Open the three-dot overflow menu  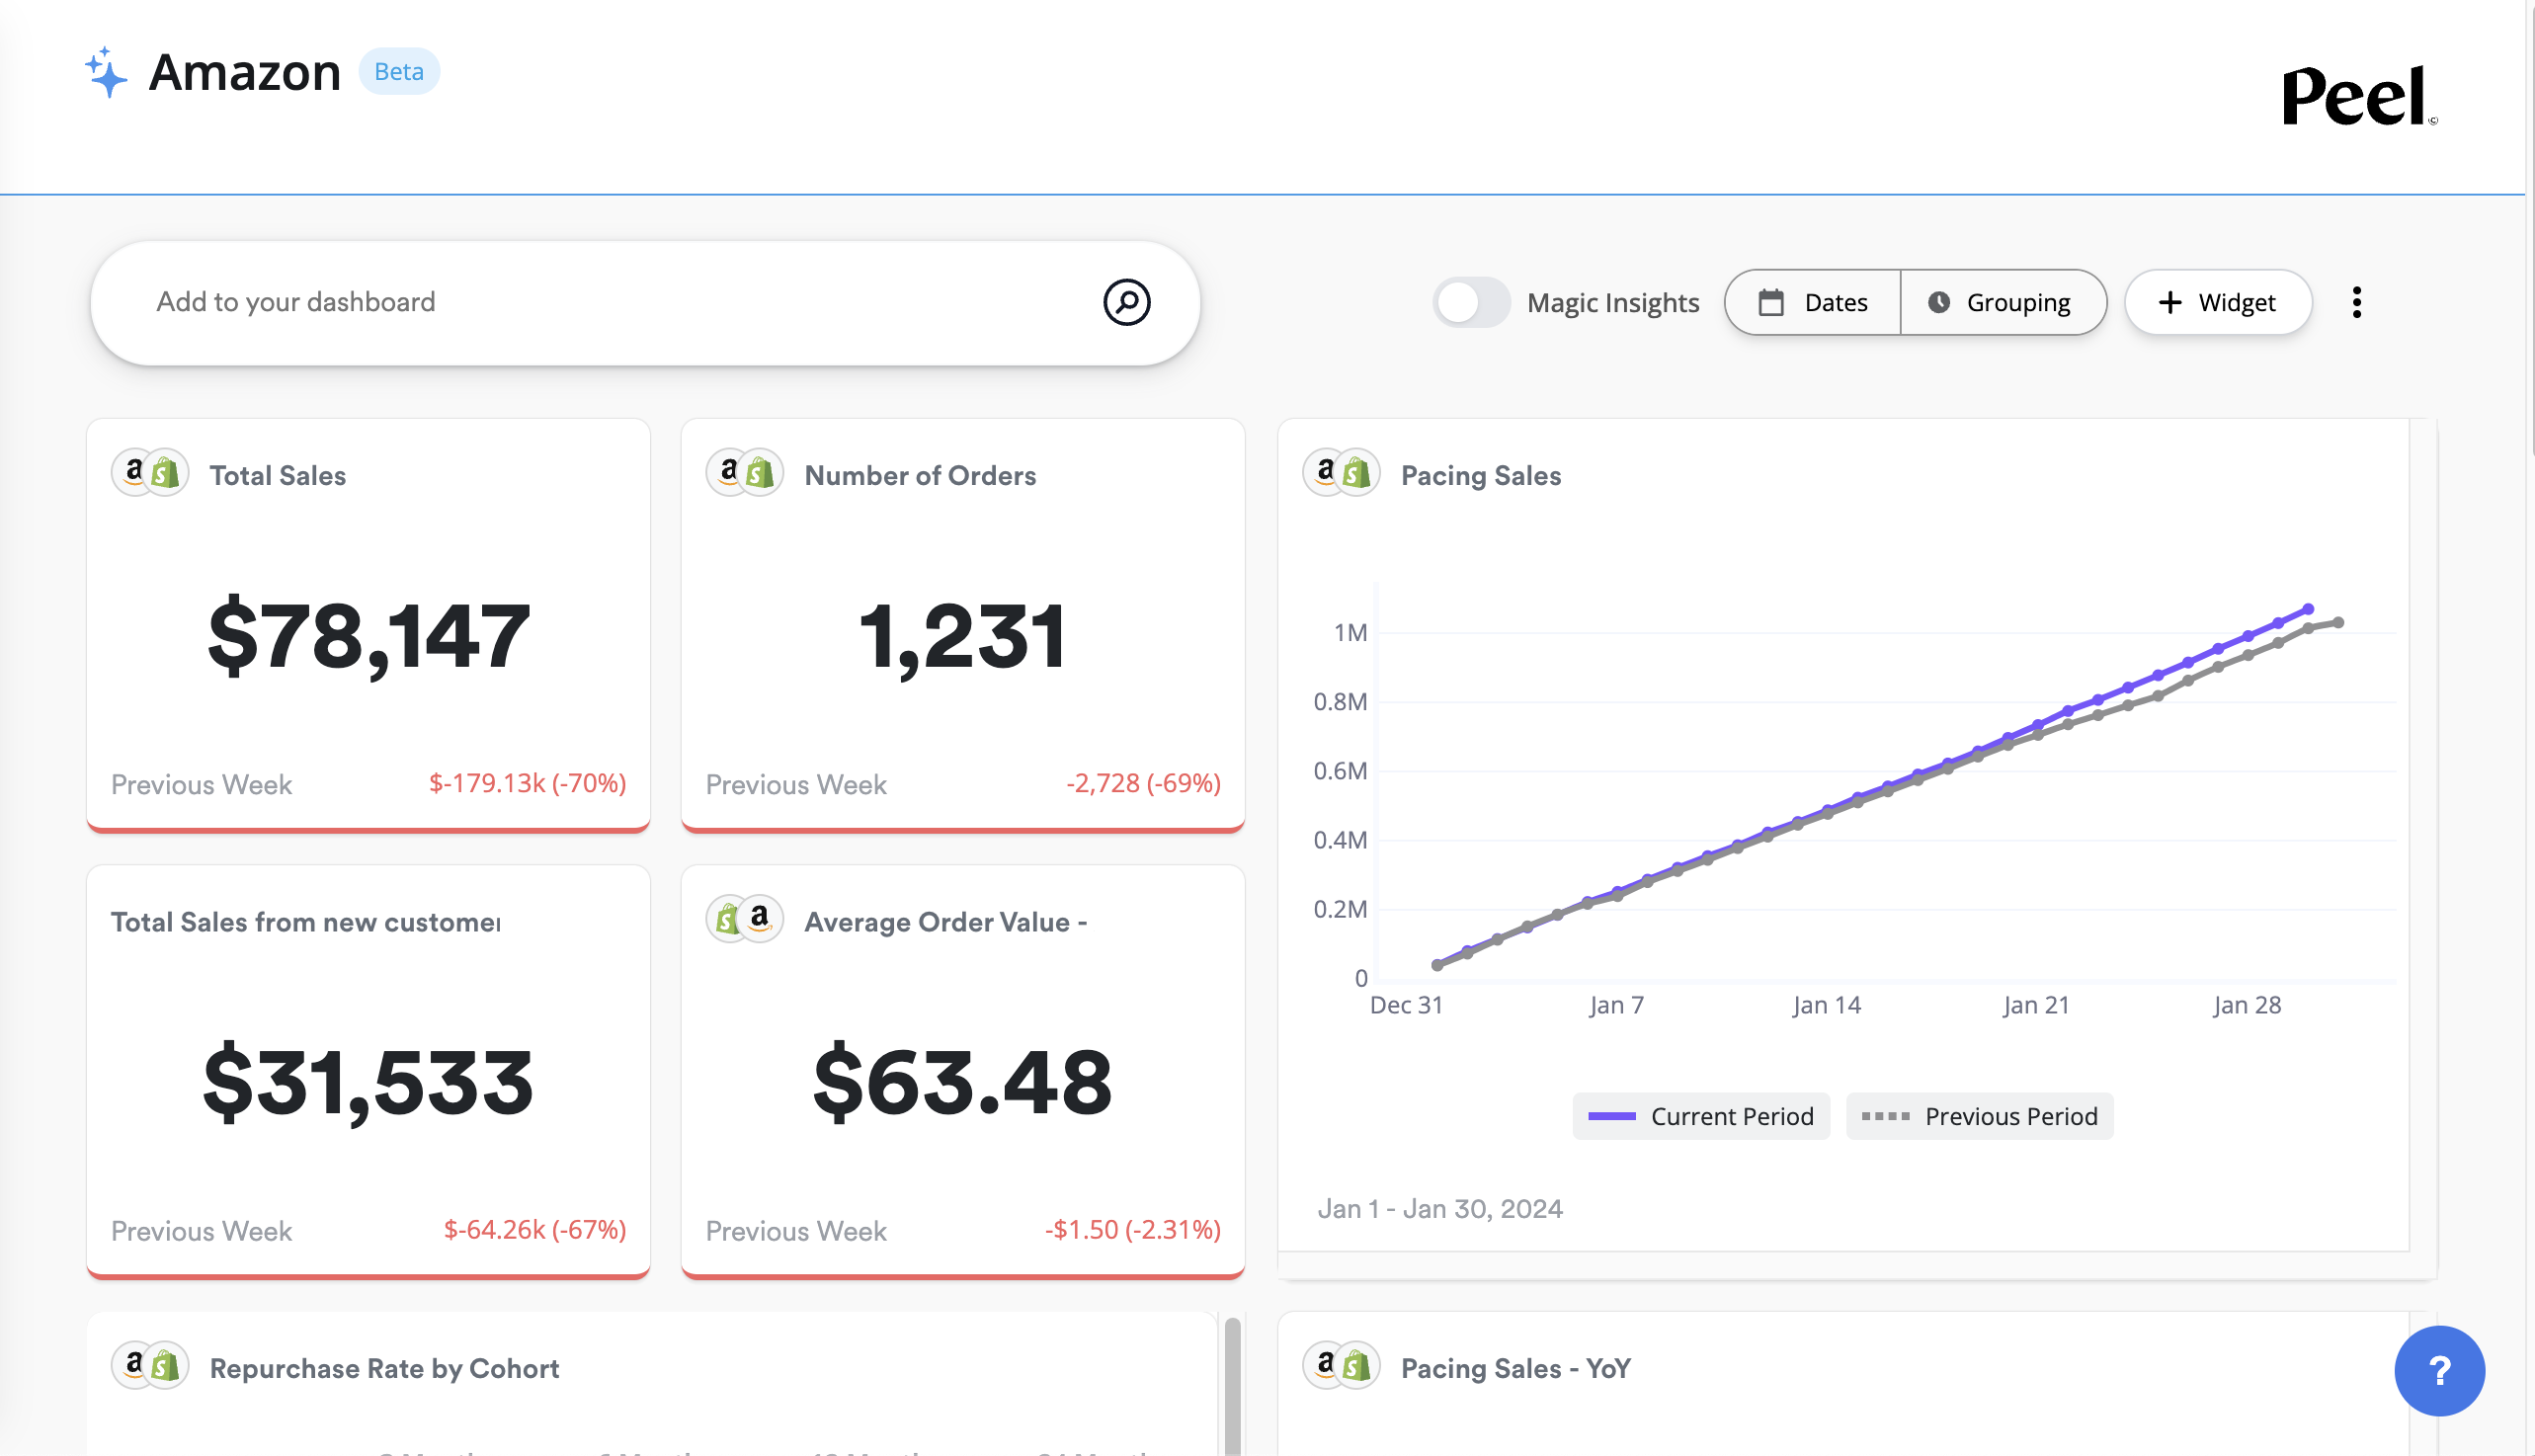click(x=2356, y=302)
